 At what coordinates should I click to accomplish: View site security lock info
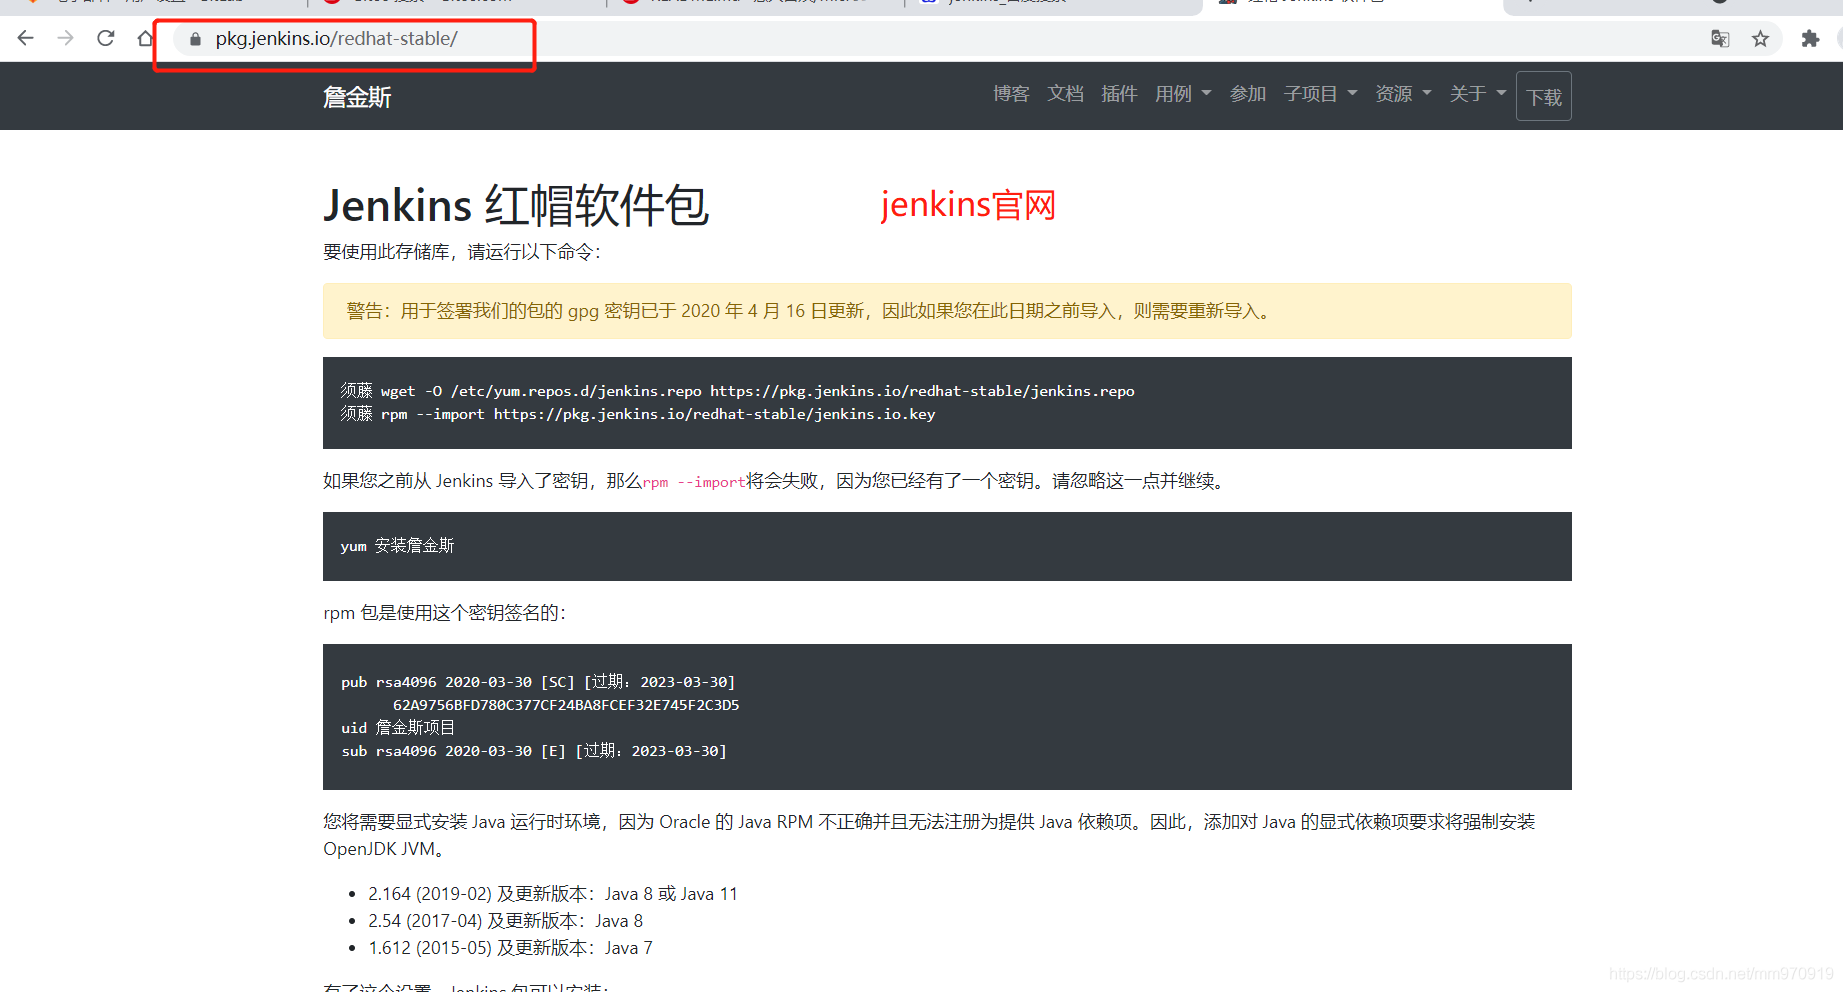point(195,39)
